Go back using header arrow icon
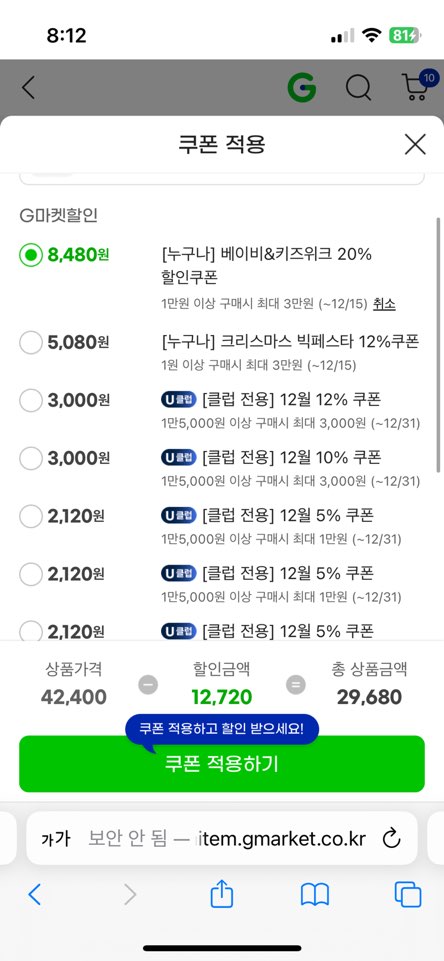The image size is (444, 961). 28,89
